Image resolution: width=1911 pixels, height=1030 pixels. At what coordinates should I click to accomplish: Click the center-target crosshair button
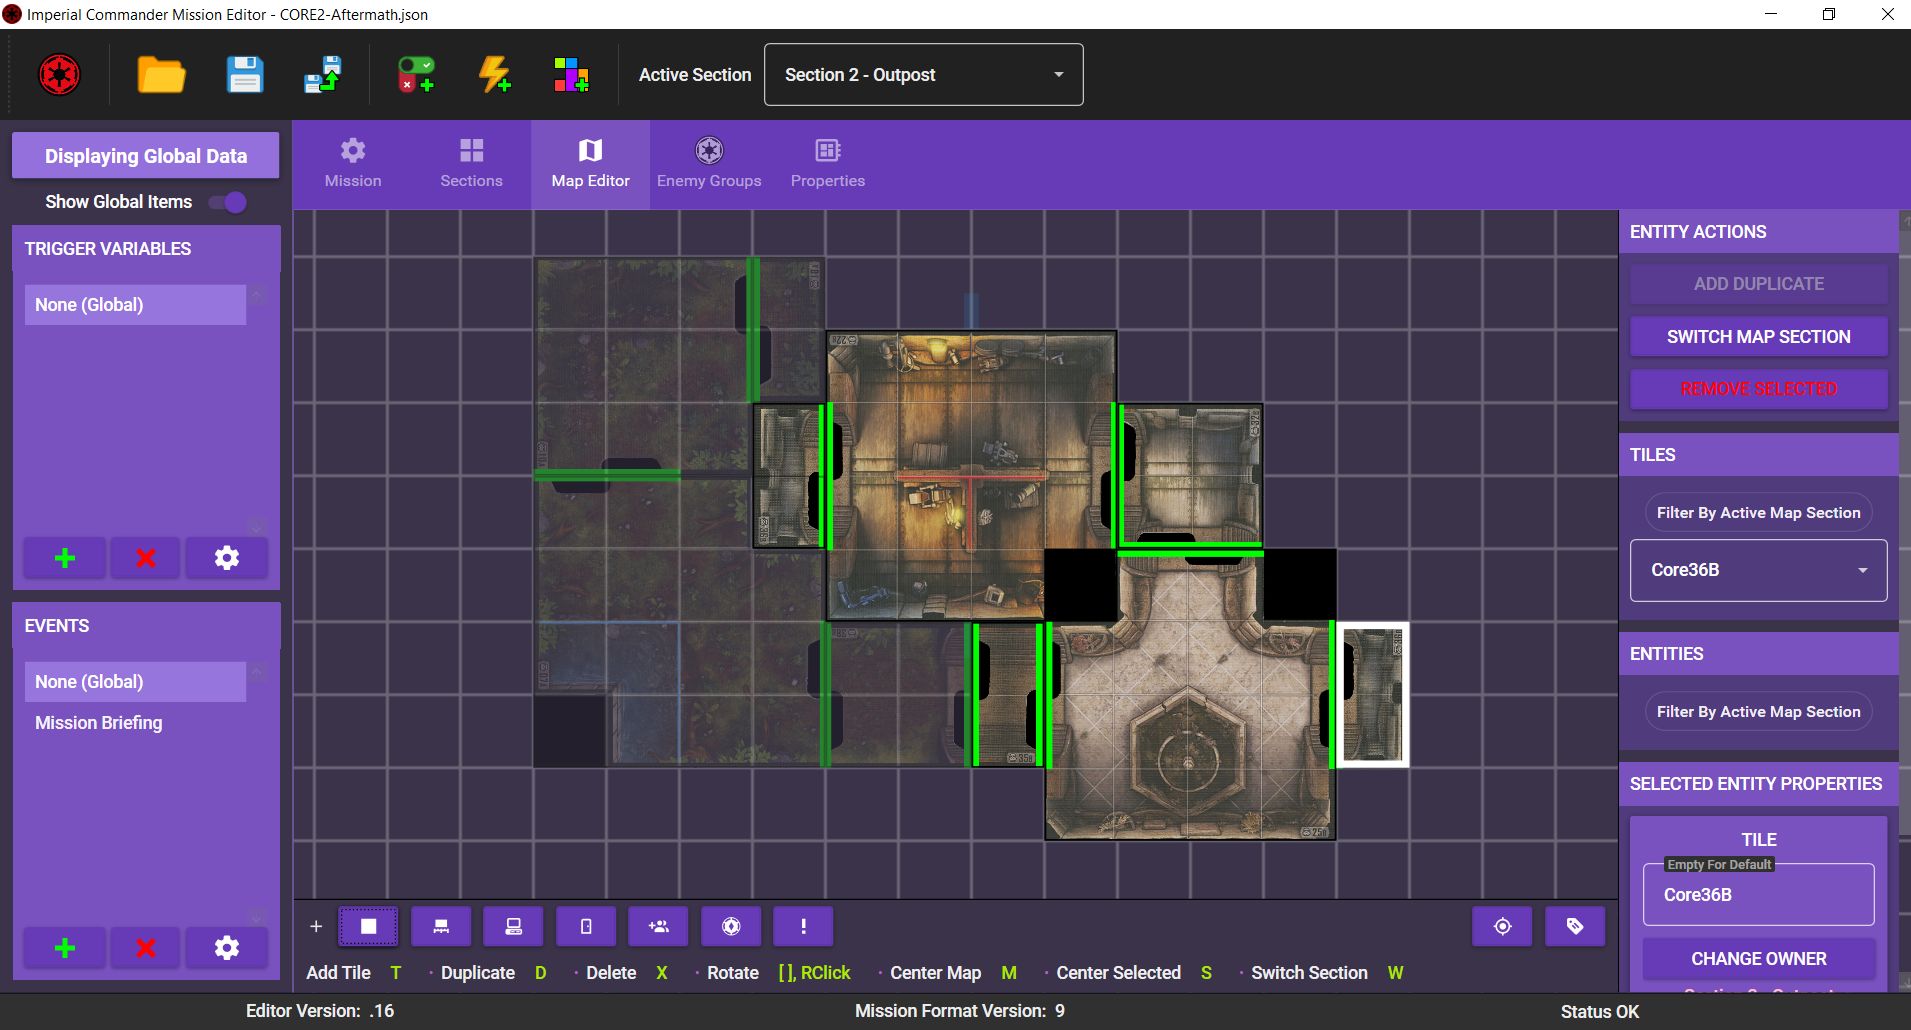pos(1502,926)
